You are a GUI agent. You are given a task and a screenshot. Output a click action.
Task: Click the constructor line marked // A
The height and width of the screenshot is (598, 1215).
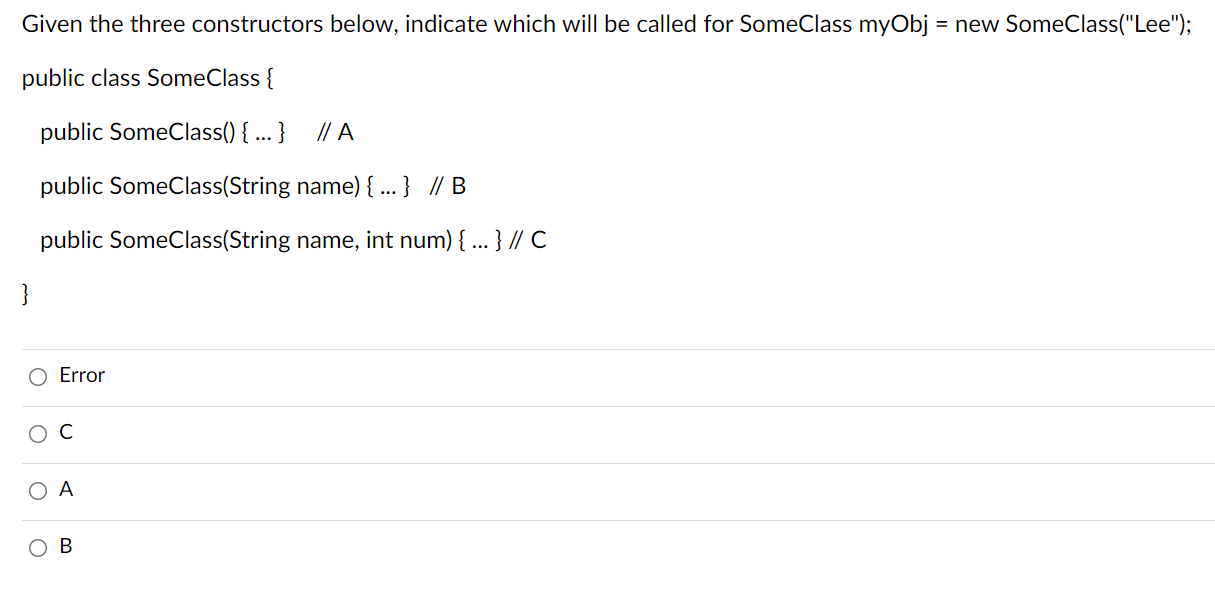197,131
